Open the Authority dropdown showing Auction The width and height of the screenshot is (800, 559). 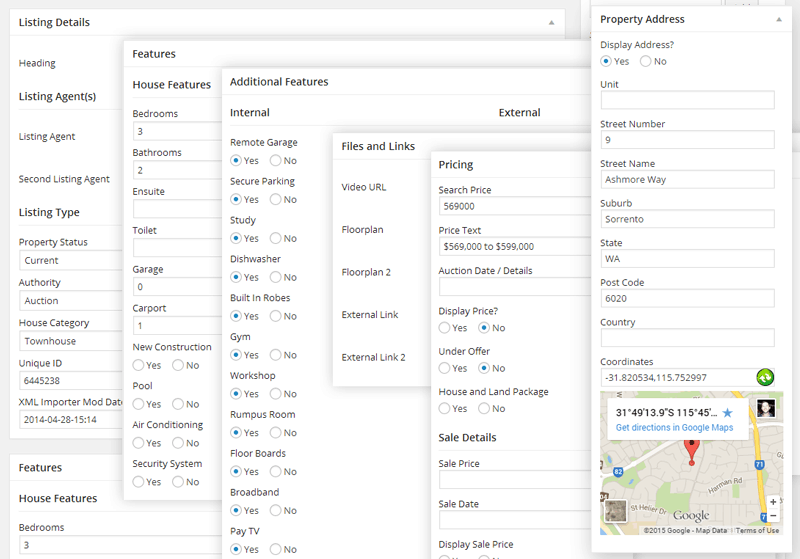[x=71, y=300]
